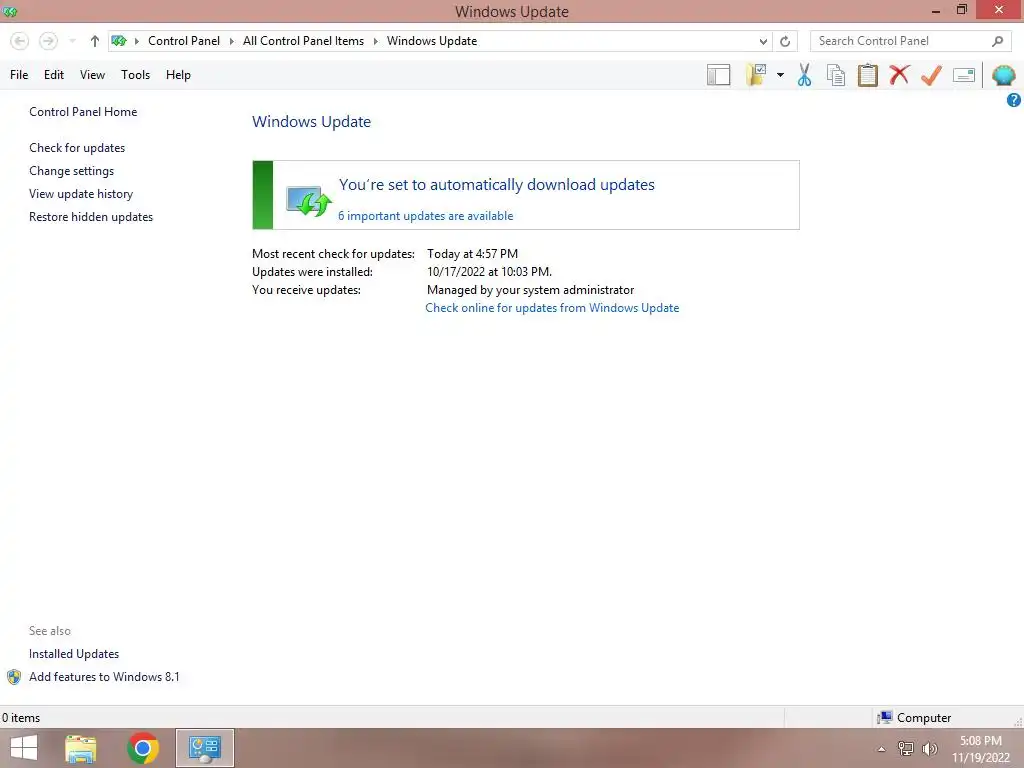The width and height of the screenshot is (1024, 768).
Task: Open Change settings link
Action: [x=71, y=171]
